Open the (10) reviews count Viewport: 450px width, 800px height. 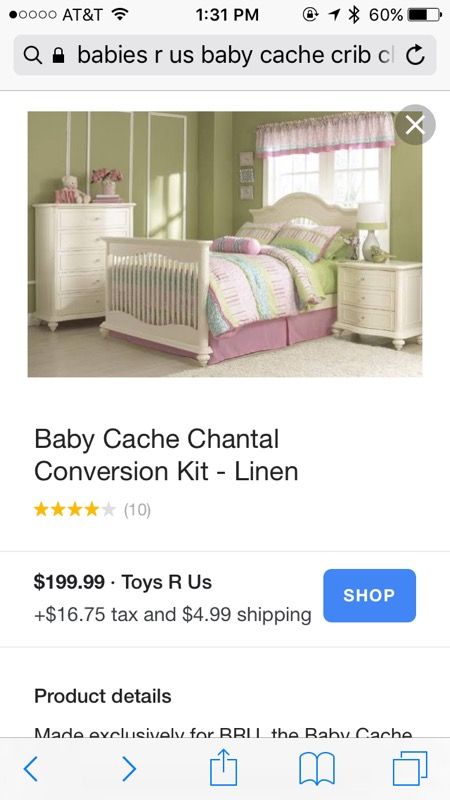click(137, 510)
